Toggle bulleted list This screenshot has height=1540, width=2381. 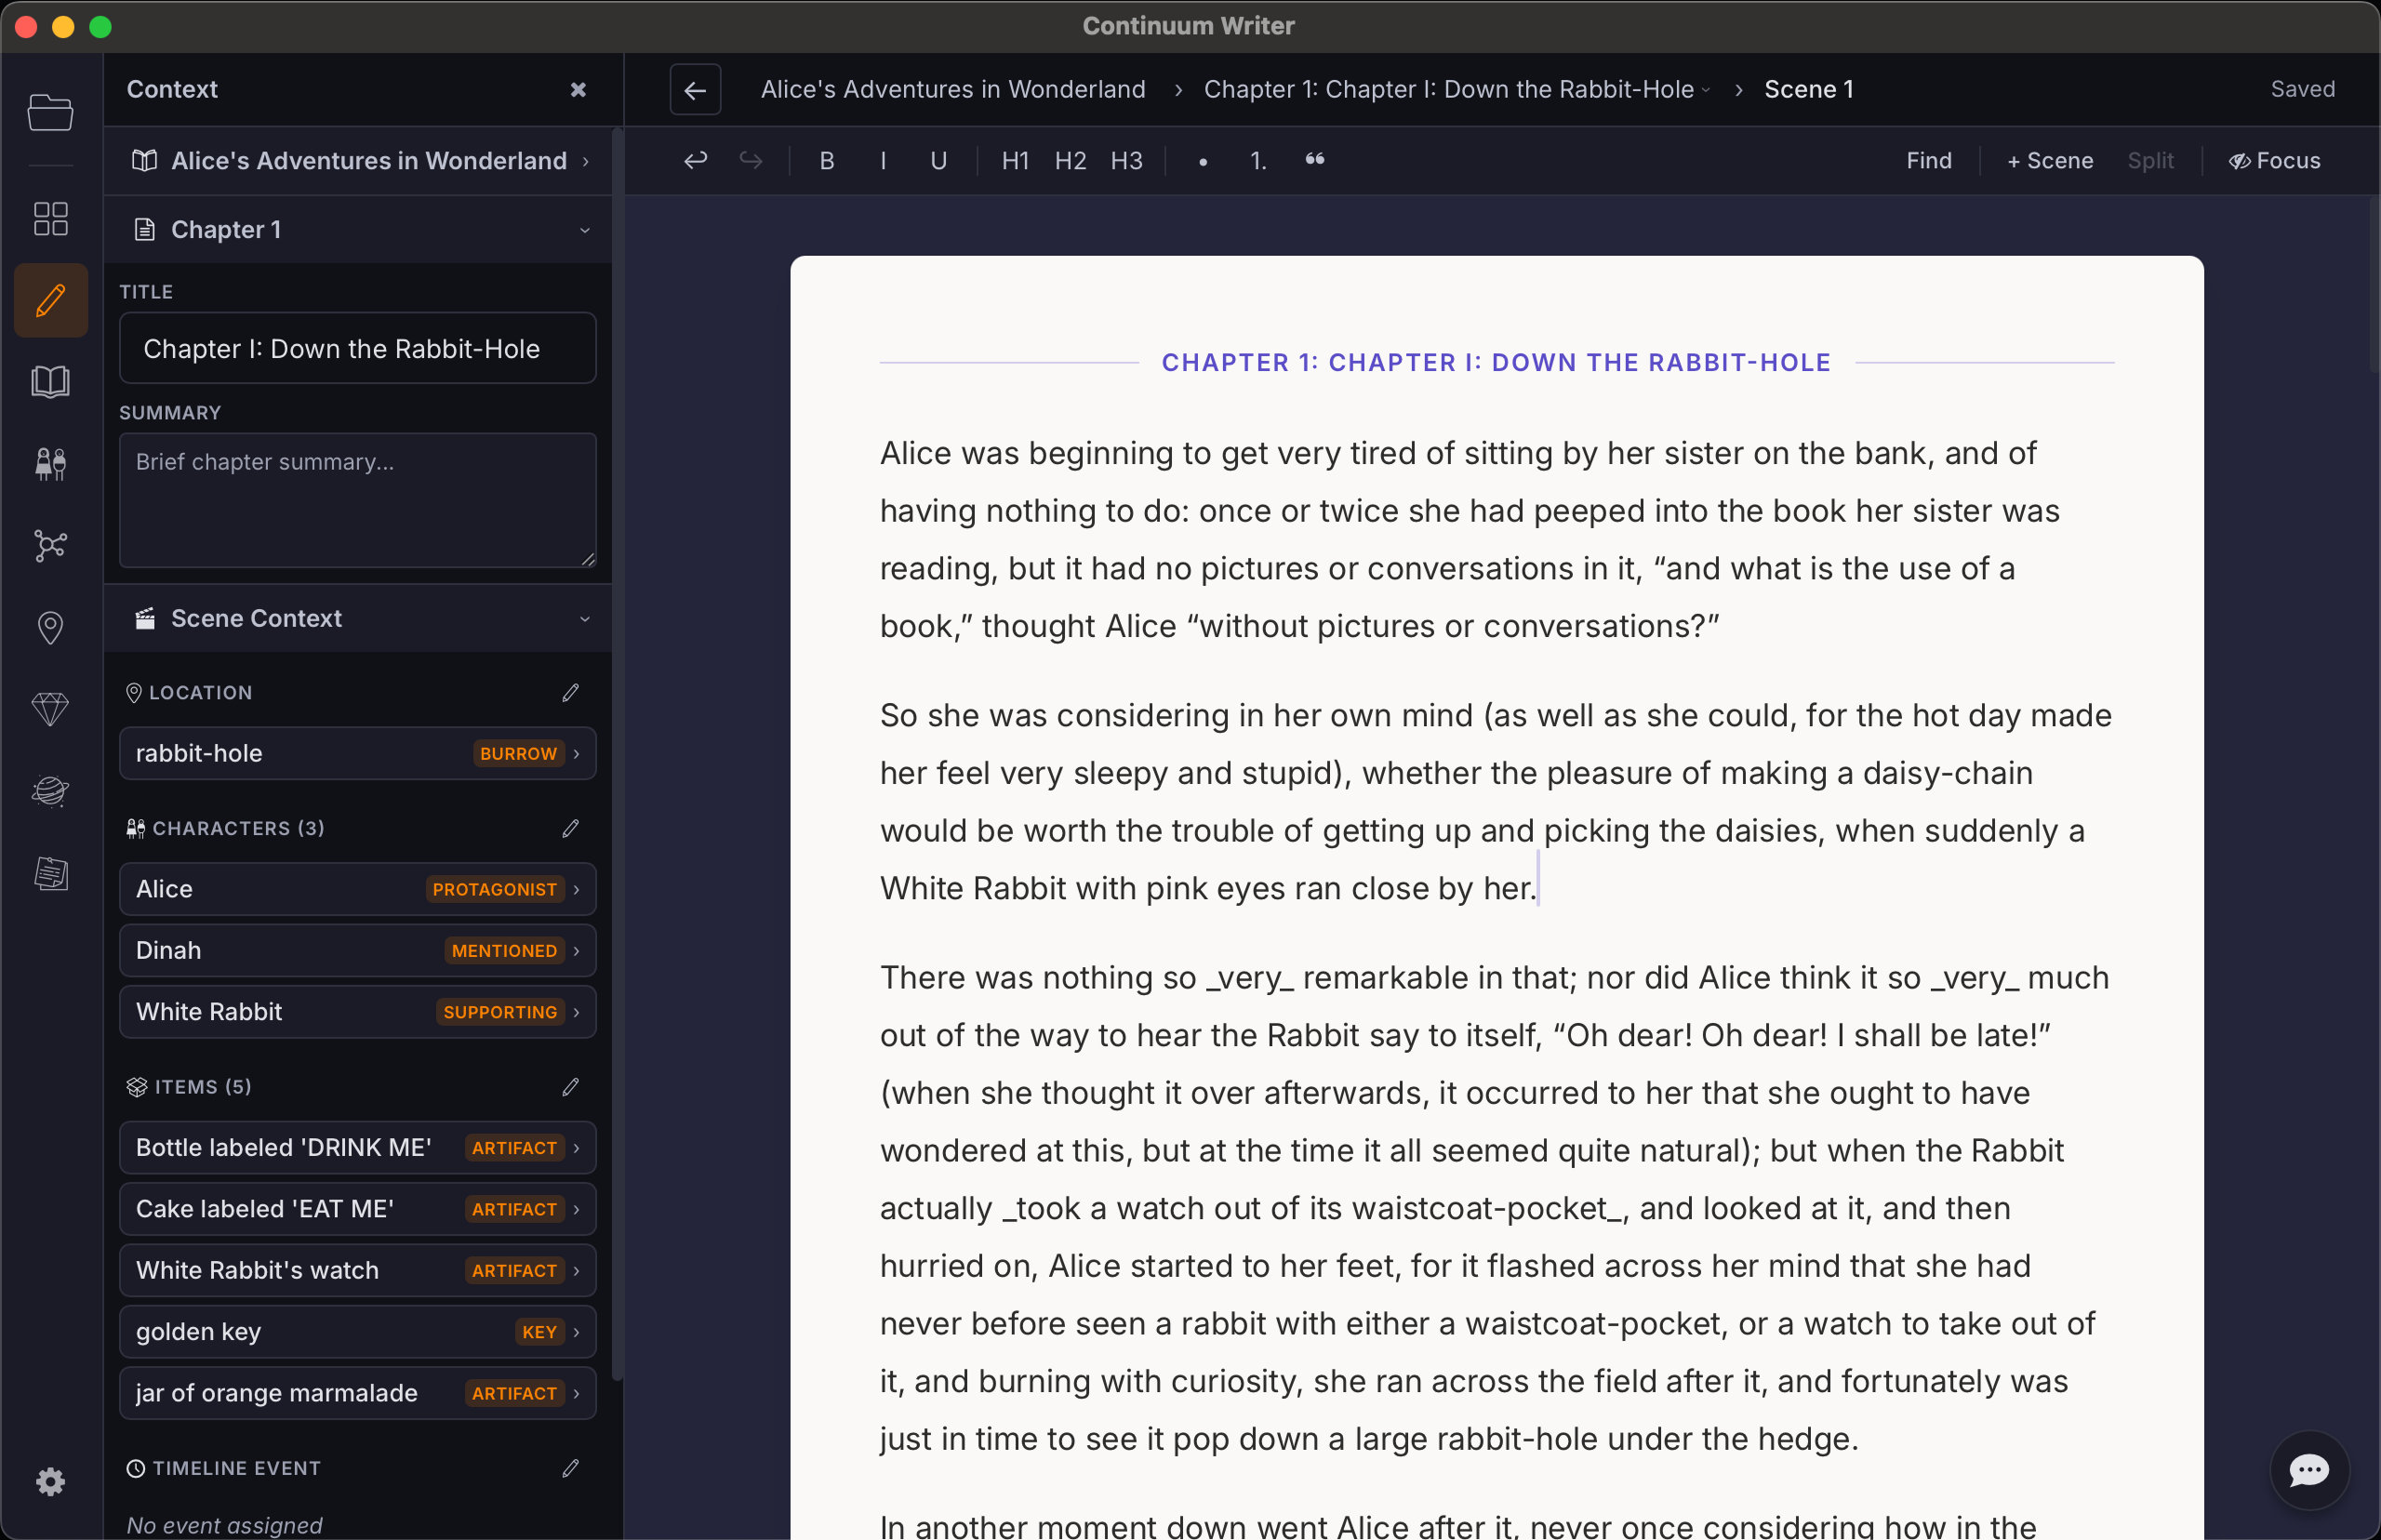click(1203, 161)
